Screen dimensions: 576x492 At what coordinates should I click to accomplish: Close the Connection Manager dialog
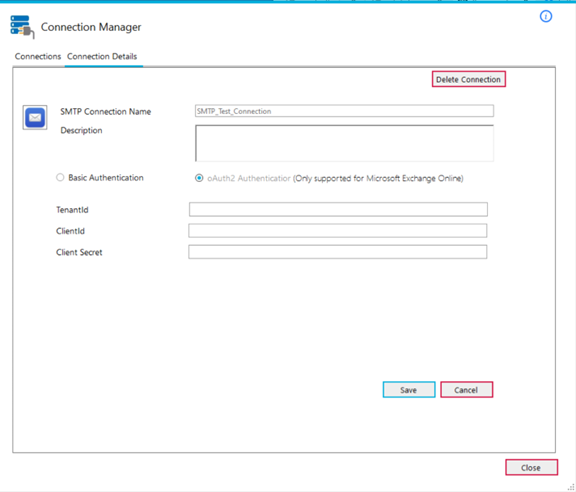pos(531,467)
